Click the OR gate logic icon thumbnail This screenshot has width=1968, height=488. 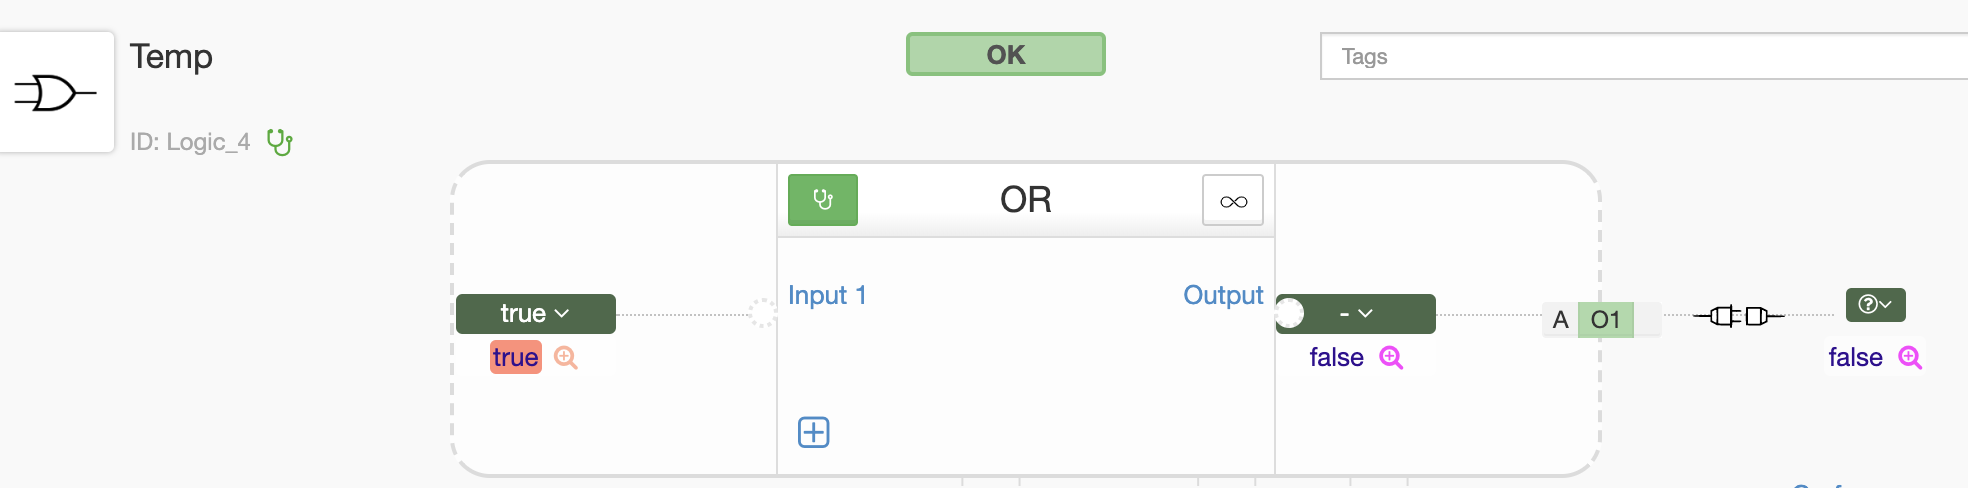pos(56,93)
